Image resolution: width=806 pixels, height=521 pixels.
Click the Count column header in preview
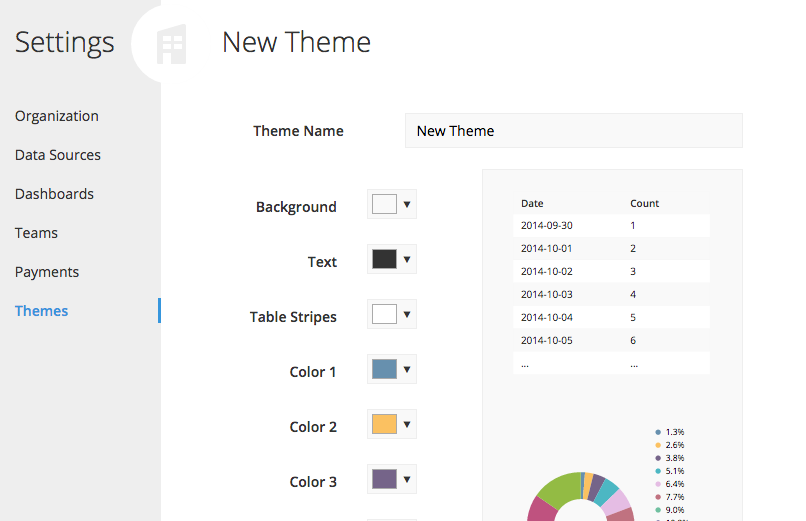645,203
